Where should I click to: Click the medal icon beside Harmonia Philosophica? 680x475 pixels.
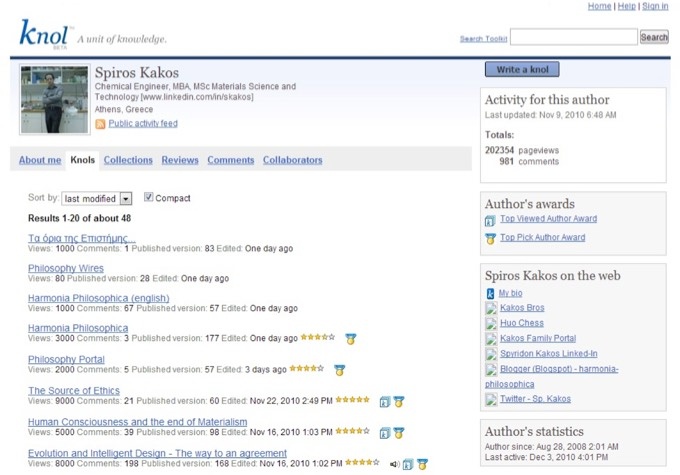[351, 339]
